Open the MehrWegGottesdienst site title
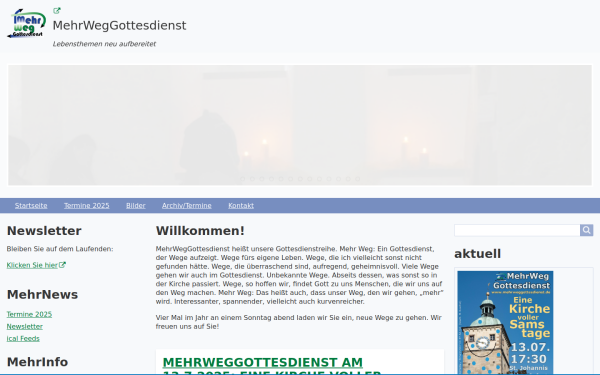Viewport: 600px width, 375px height. (x=119, y=25)
